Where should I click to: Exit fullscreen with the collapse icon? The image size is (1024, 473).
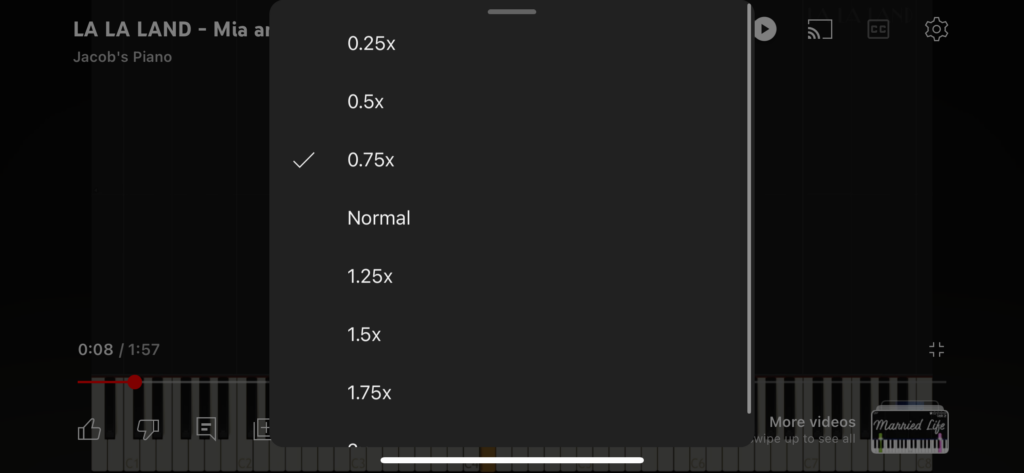point(936,350)
